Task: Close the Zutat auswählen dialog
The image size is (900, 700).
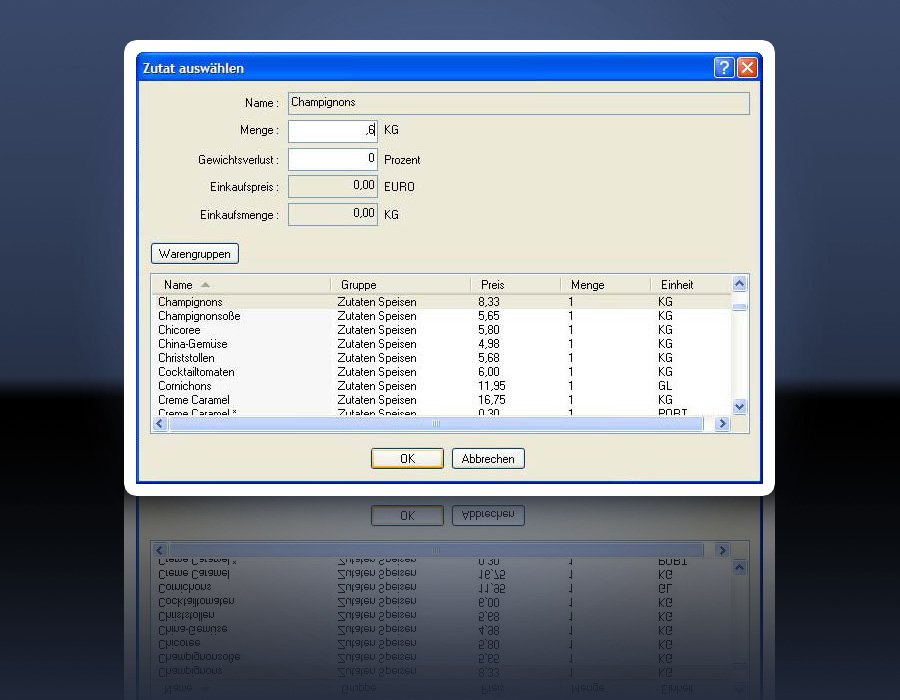Action: [747, 68]
